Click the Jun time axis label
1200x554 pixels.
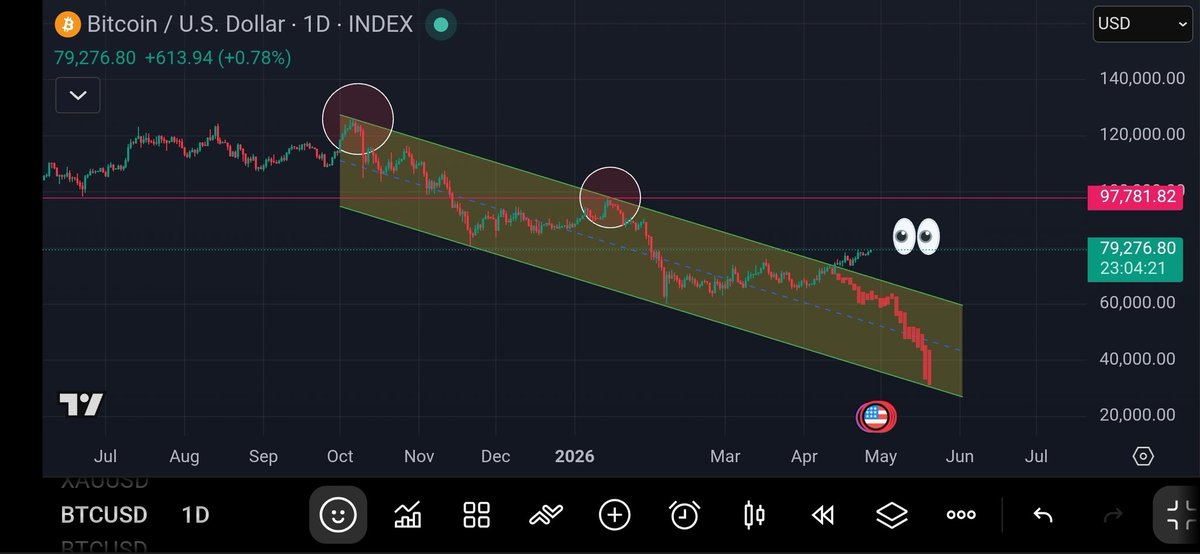[x=960, y=456]
